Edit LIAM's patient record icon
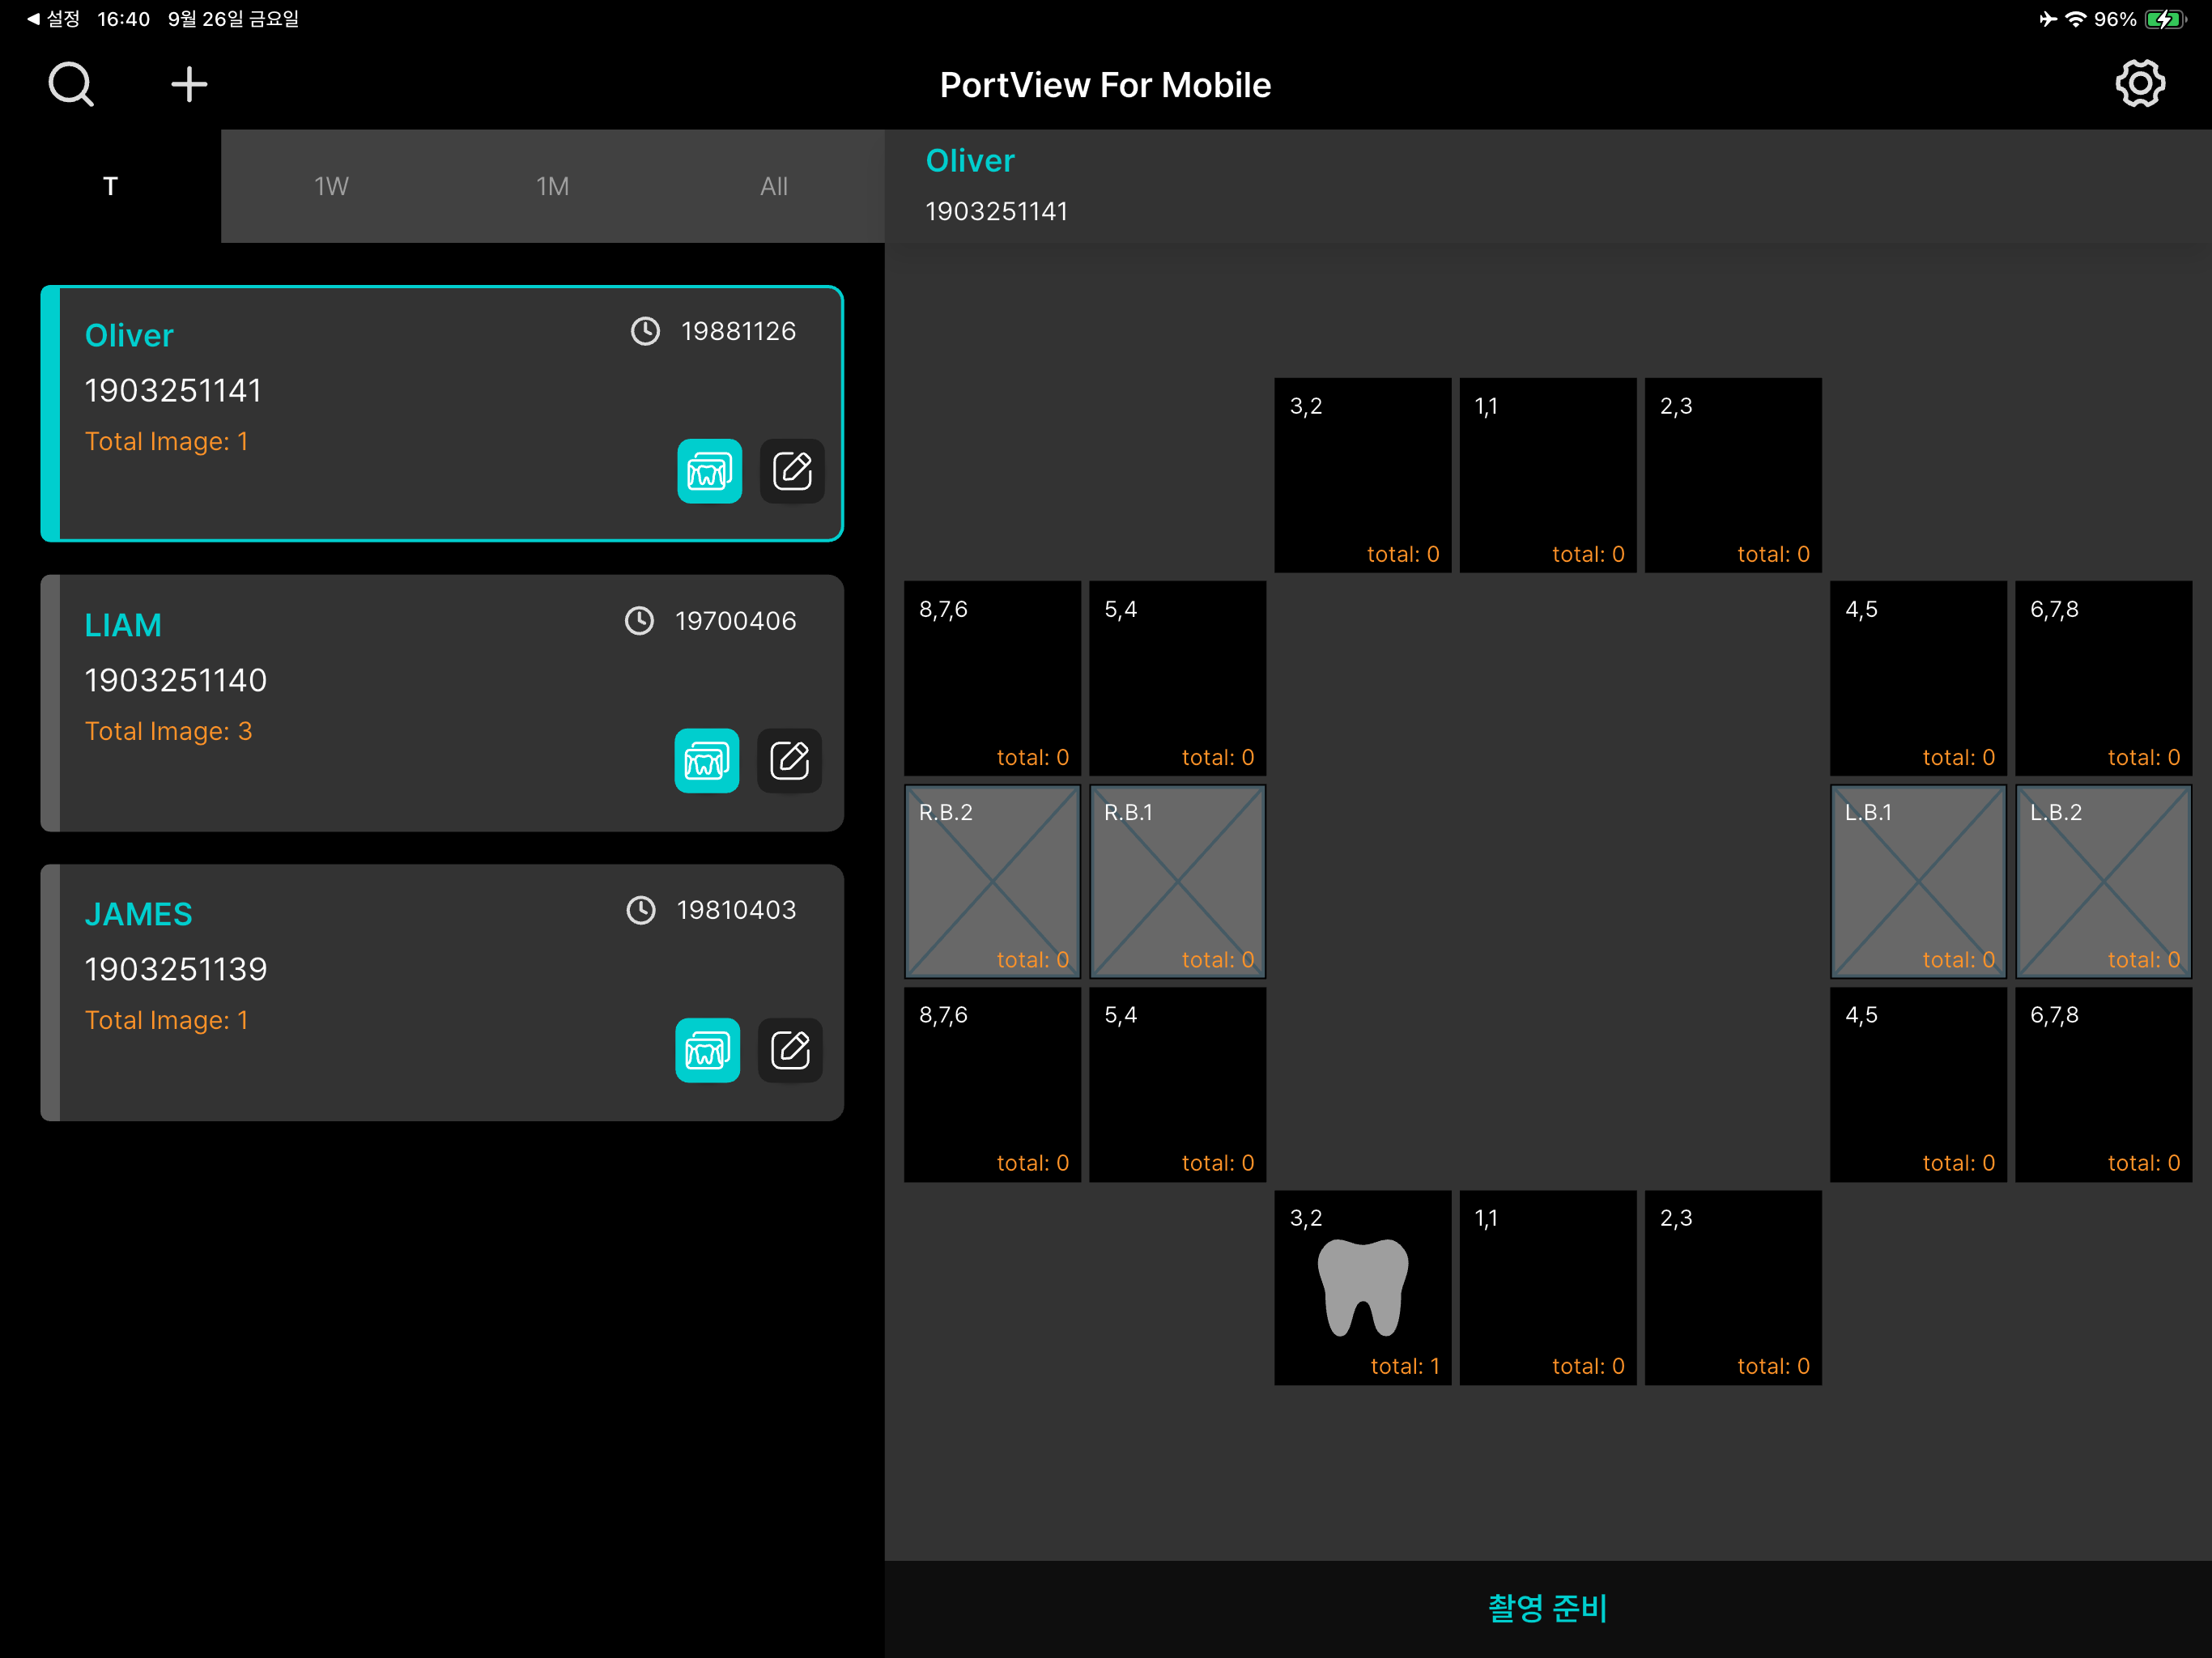 tap(789, 761)
